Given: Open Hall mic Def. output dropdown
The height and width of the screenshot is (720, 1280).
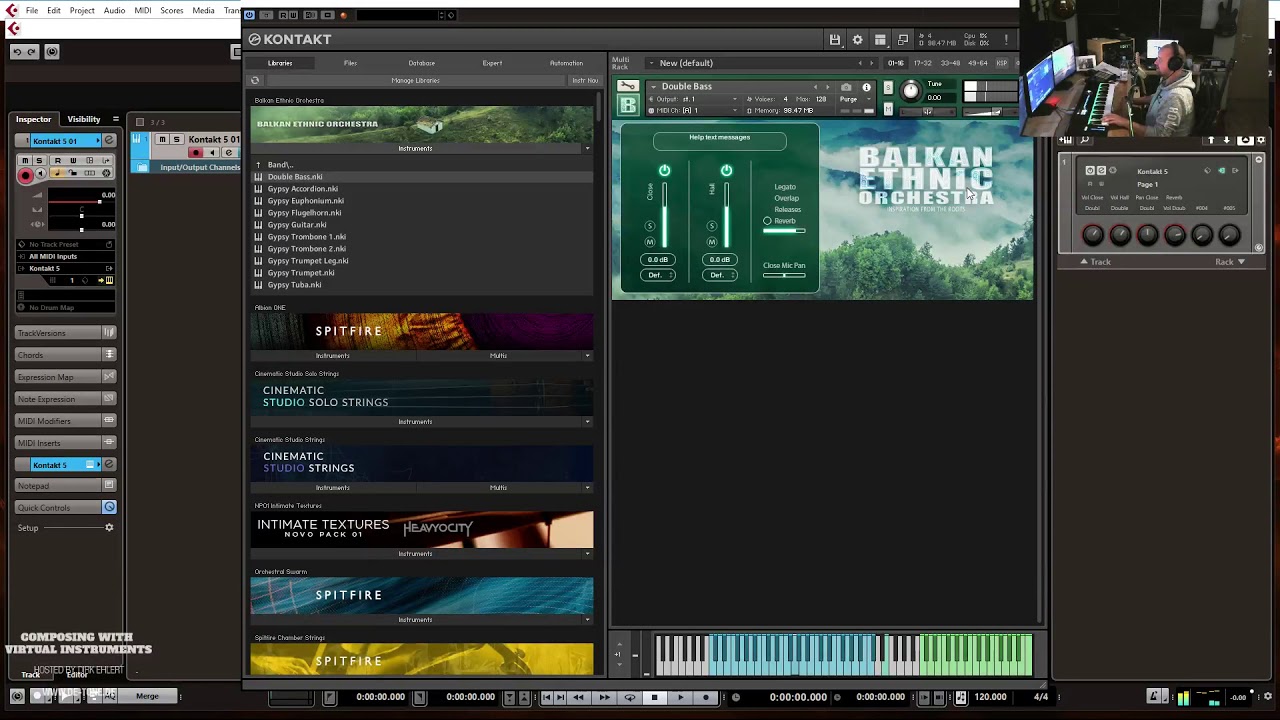Looking at the screenshot, I should coord(720,275).
